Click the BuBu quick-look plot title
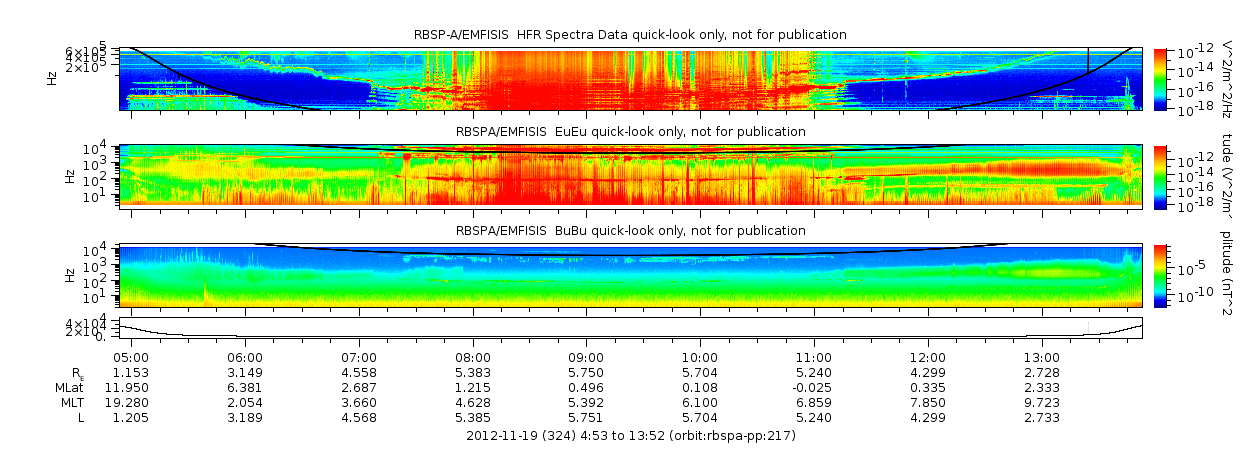The width and height of the screenshot is (1250, 449). pyautogui.click(x=630, y=231)
